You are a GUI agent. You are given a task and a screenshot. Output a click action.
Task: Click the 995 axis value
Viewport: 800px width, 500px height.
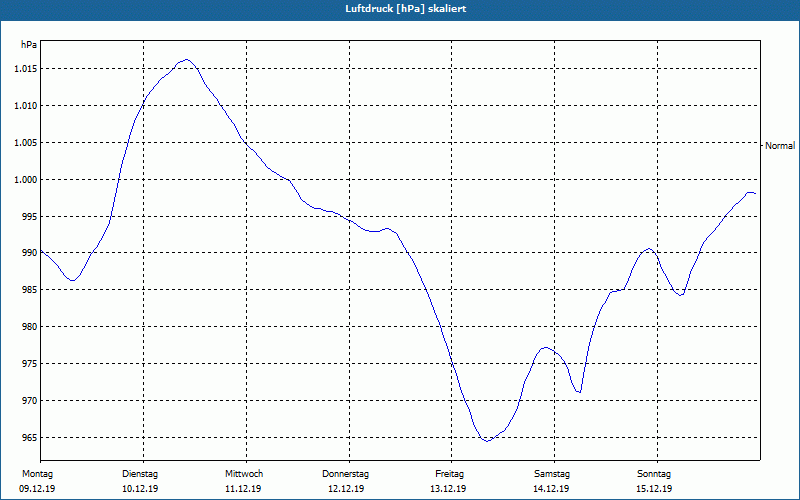(29, 216)
